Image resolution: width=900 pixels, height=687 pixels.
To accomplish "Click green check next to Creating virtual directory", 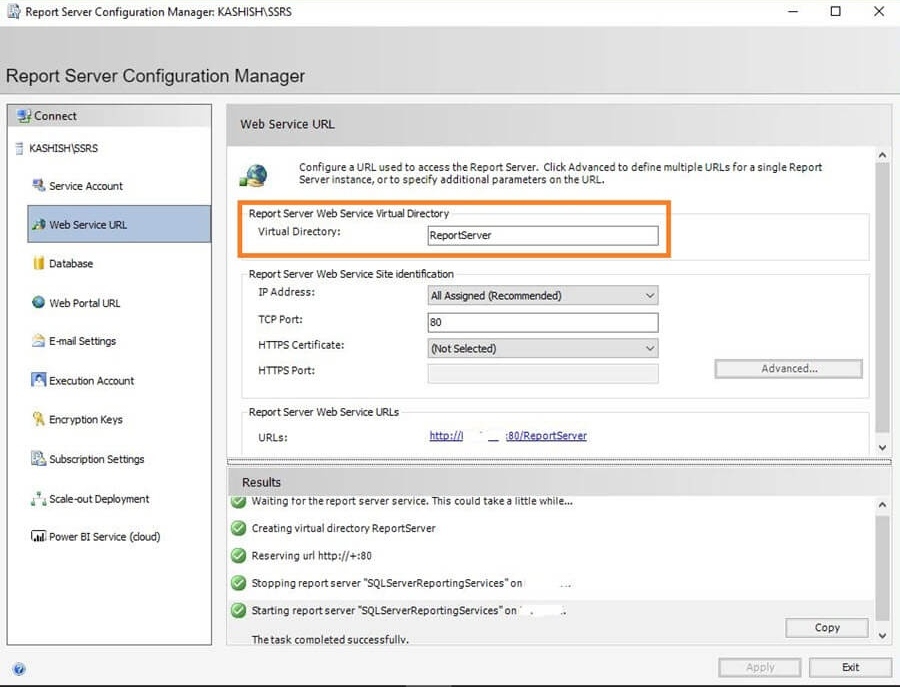I will [238, 528].
